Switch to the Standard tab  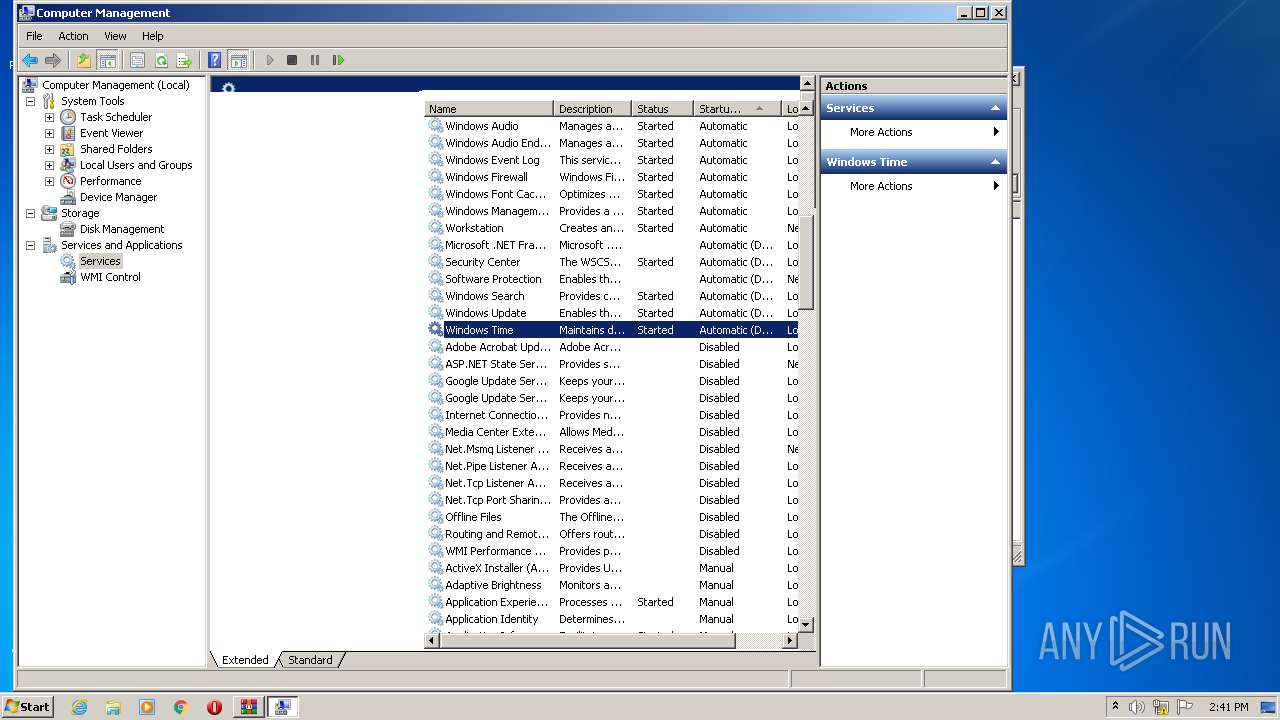[310, 660]
